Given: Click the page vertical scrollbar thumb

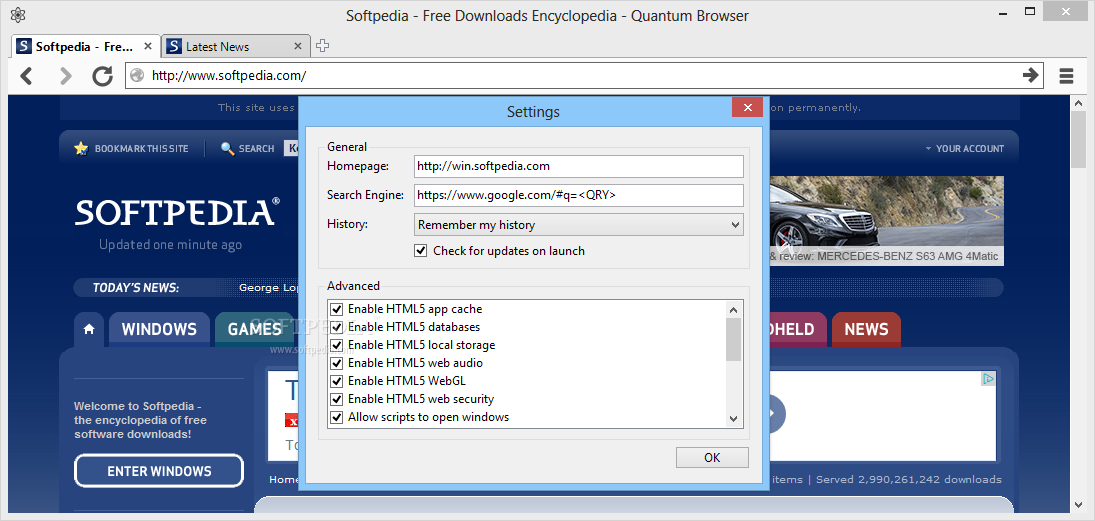Looking at the screenshot, I should [1078, 140].
